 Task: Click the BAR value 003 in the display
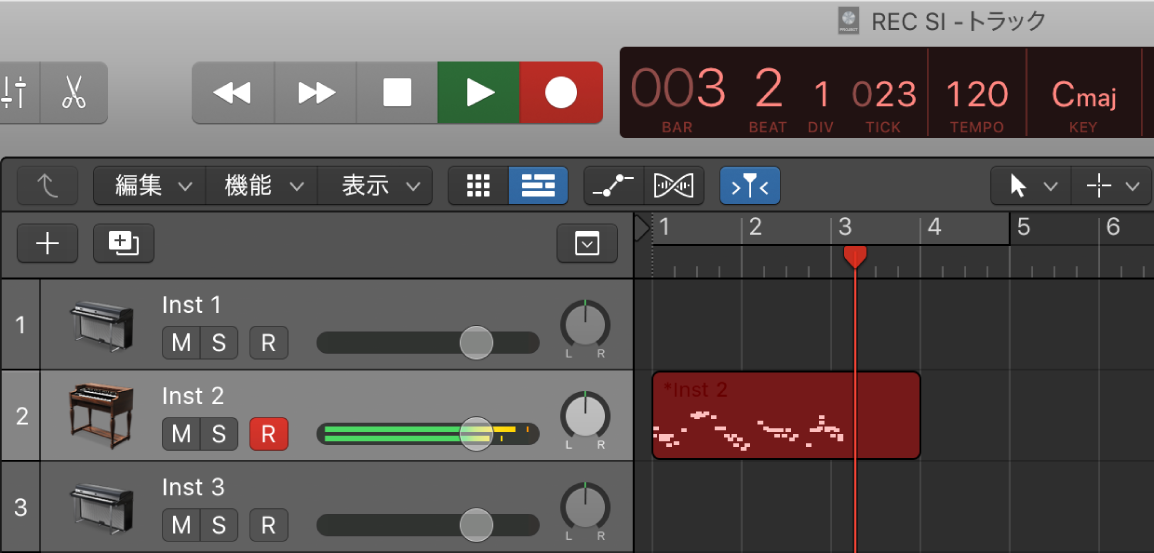click(678, 89)
